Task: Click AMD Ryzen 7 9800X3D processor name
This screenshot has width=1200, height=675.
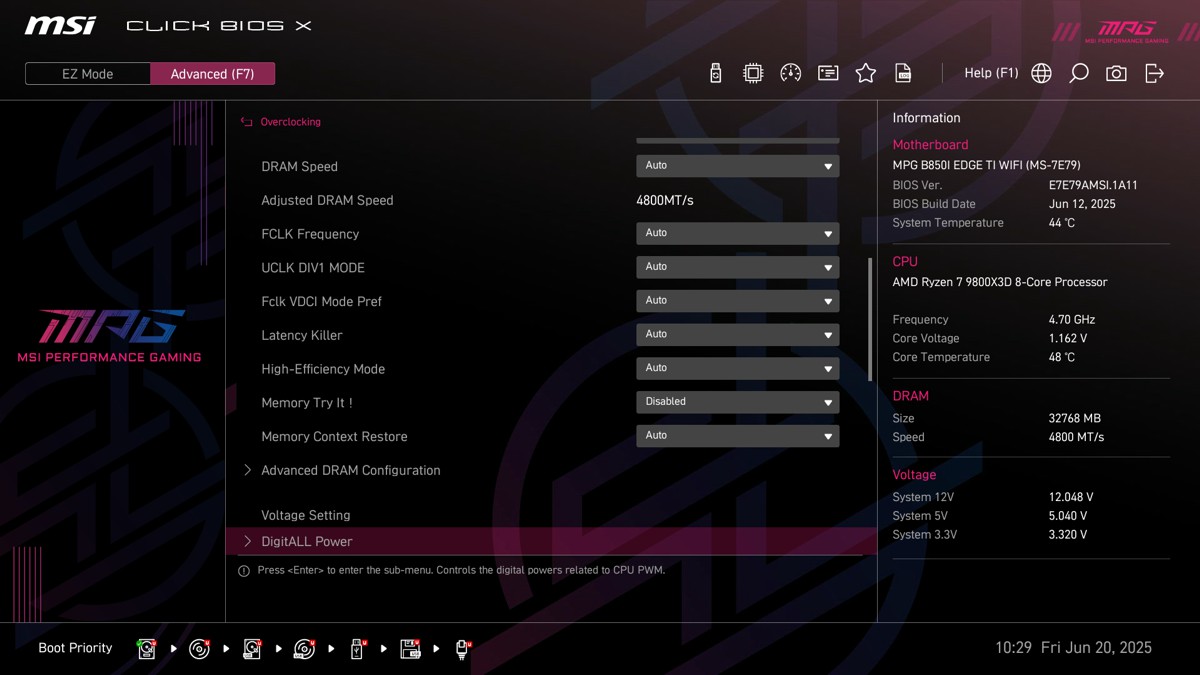Action: click(x=1000, y=282)
